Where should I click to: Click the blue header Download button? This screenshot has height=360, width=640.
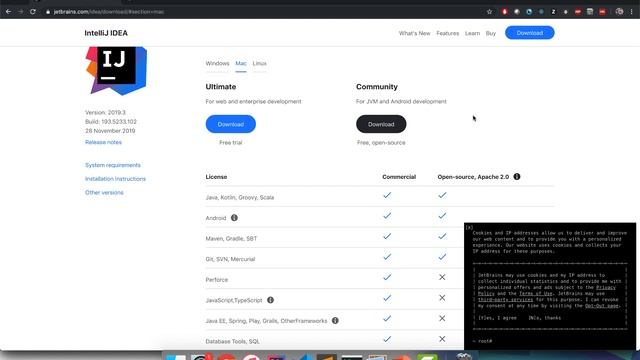[x=529, y=33]
